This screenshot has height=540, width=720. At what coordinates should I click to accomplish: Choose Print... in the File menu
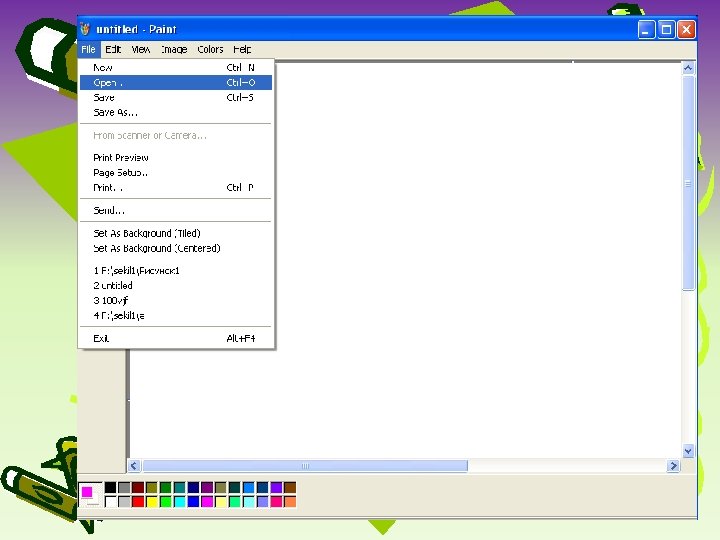click(176, 188)
